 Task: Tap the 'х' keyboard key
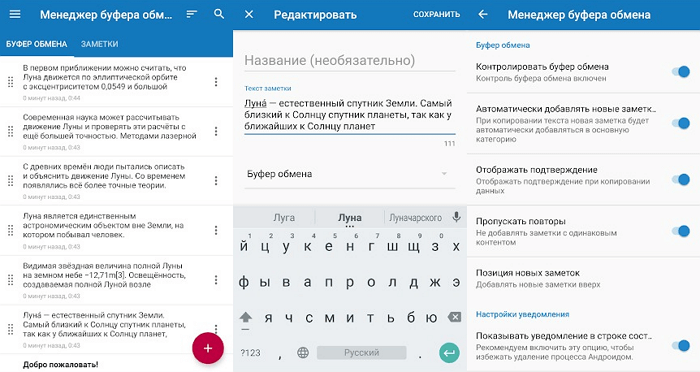click(x=456, y=246)
